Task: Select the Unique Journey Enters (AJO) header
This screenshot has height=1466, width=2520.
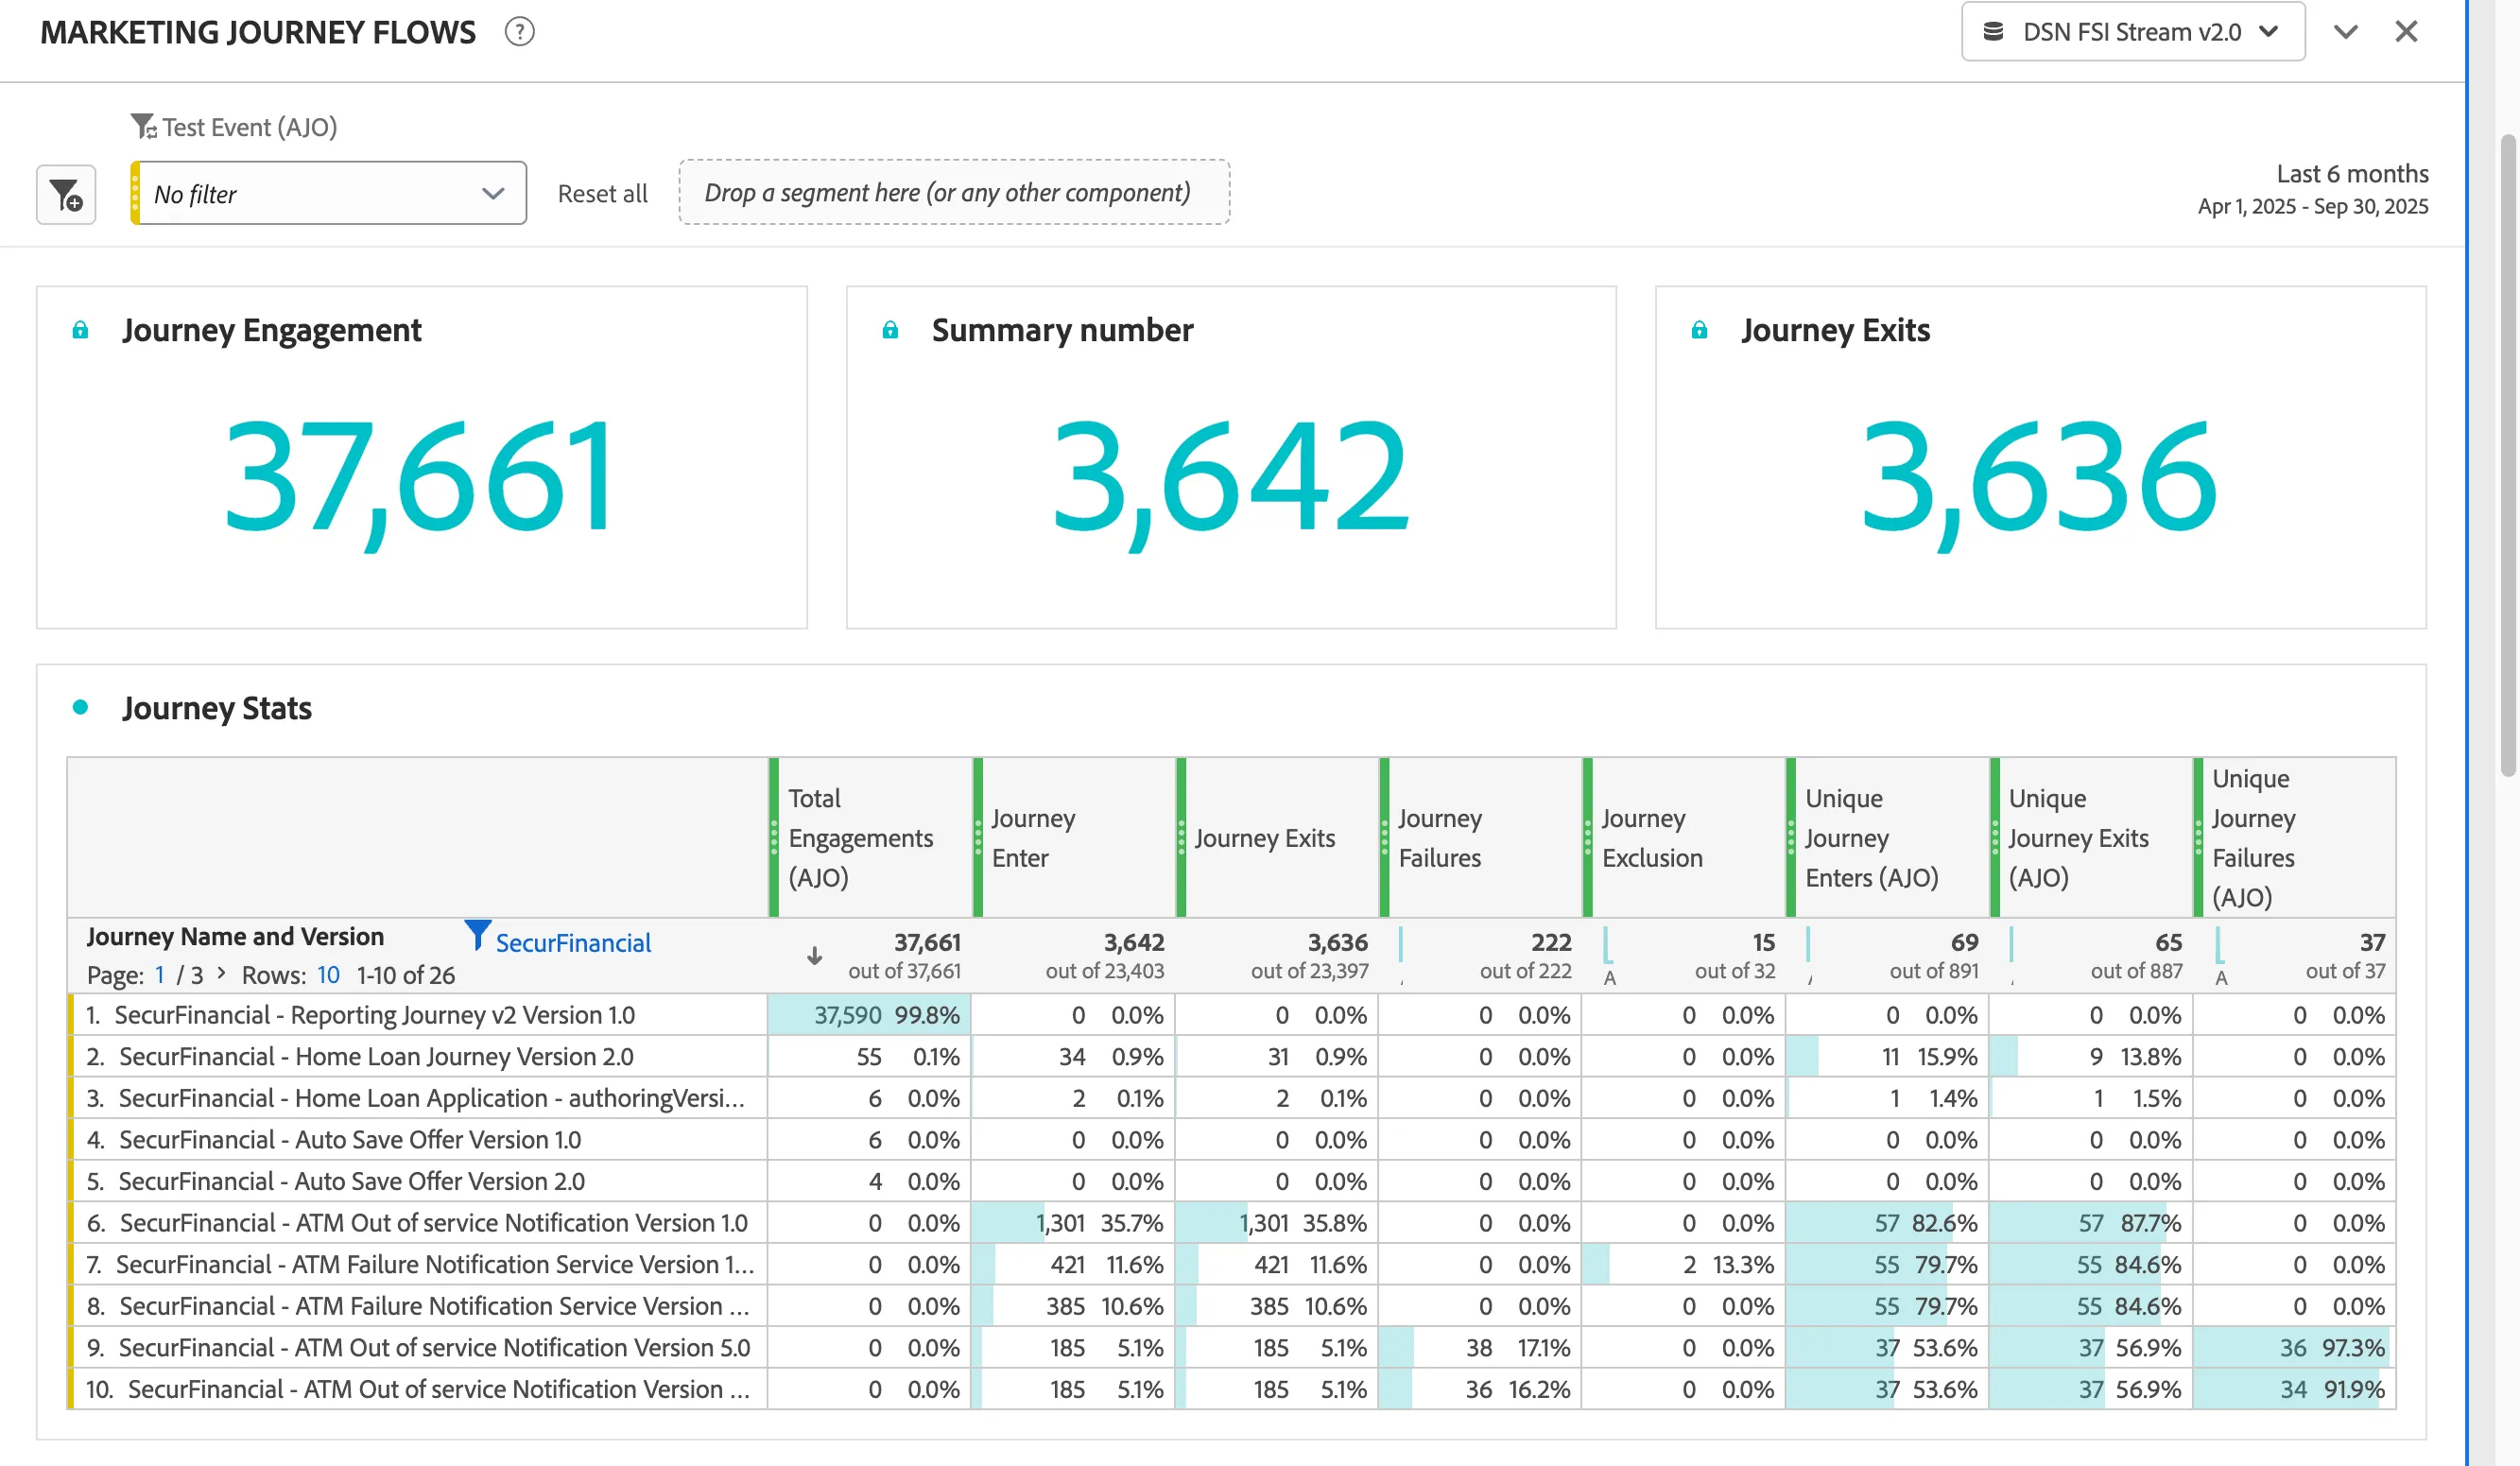Action: [1888, 838]
